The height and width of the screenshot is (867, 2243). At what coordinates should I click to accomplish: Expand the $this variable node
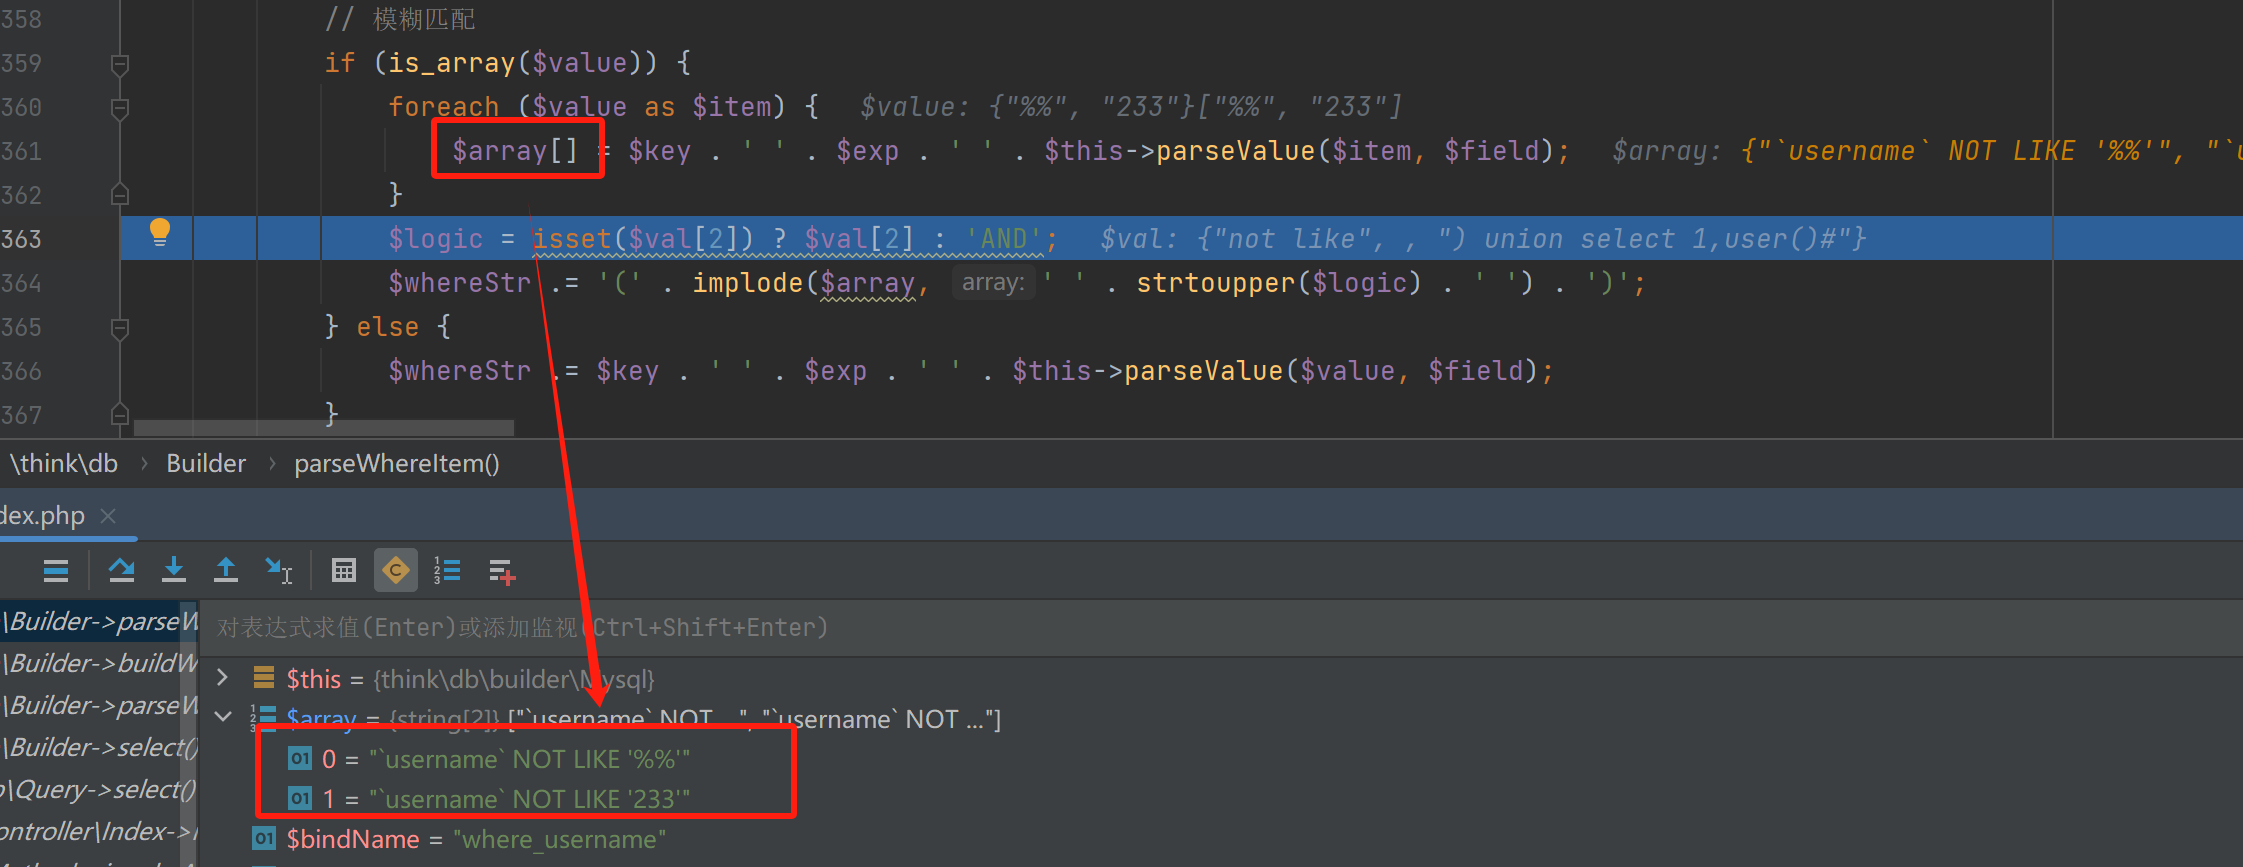(x=223, y=678)
